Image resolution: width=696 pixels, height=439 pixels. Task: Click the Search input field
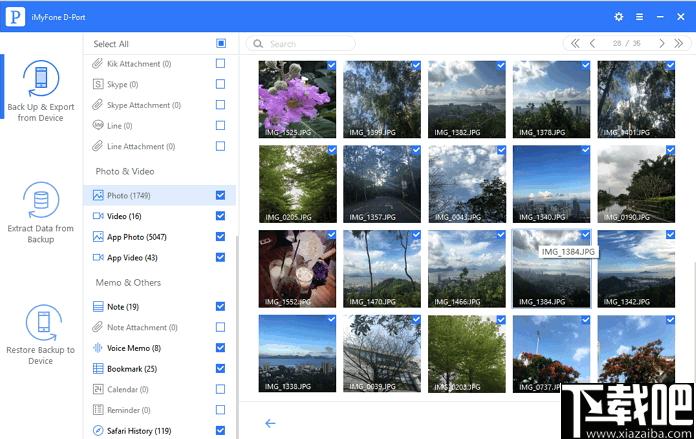(301, 44)
